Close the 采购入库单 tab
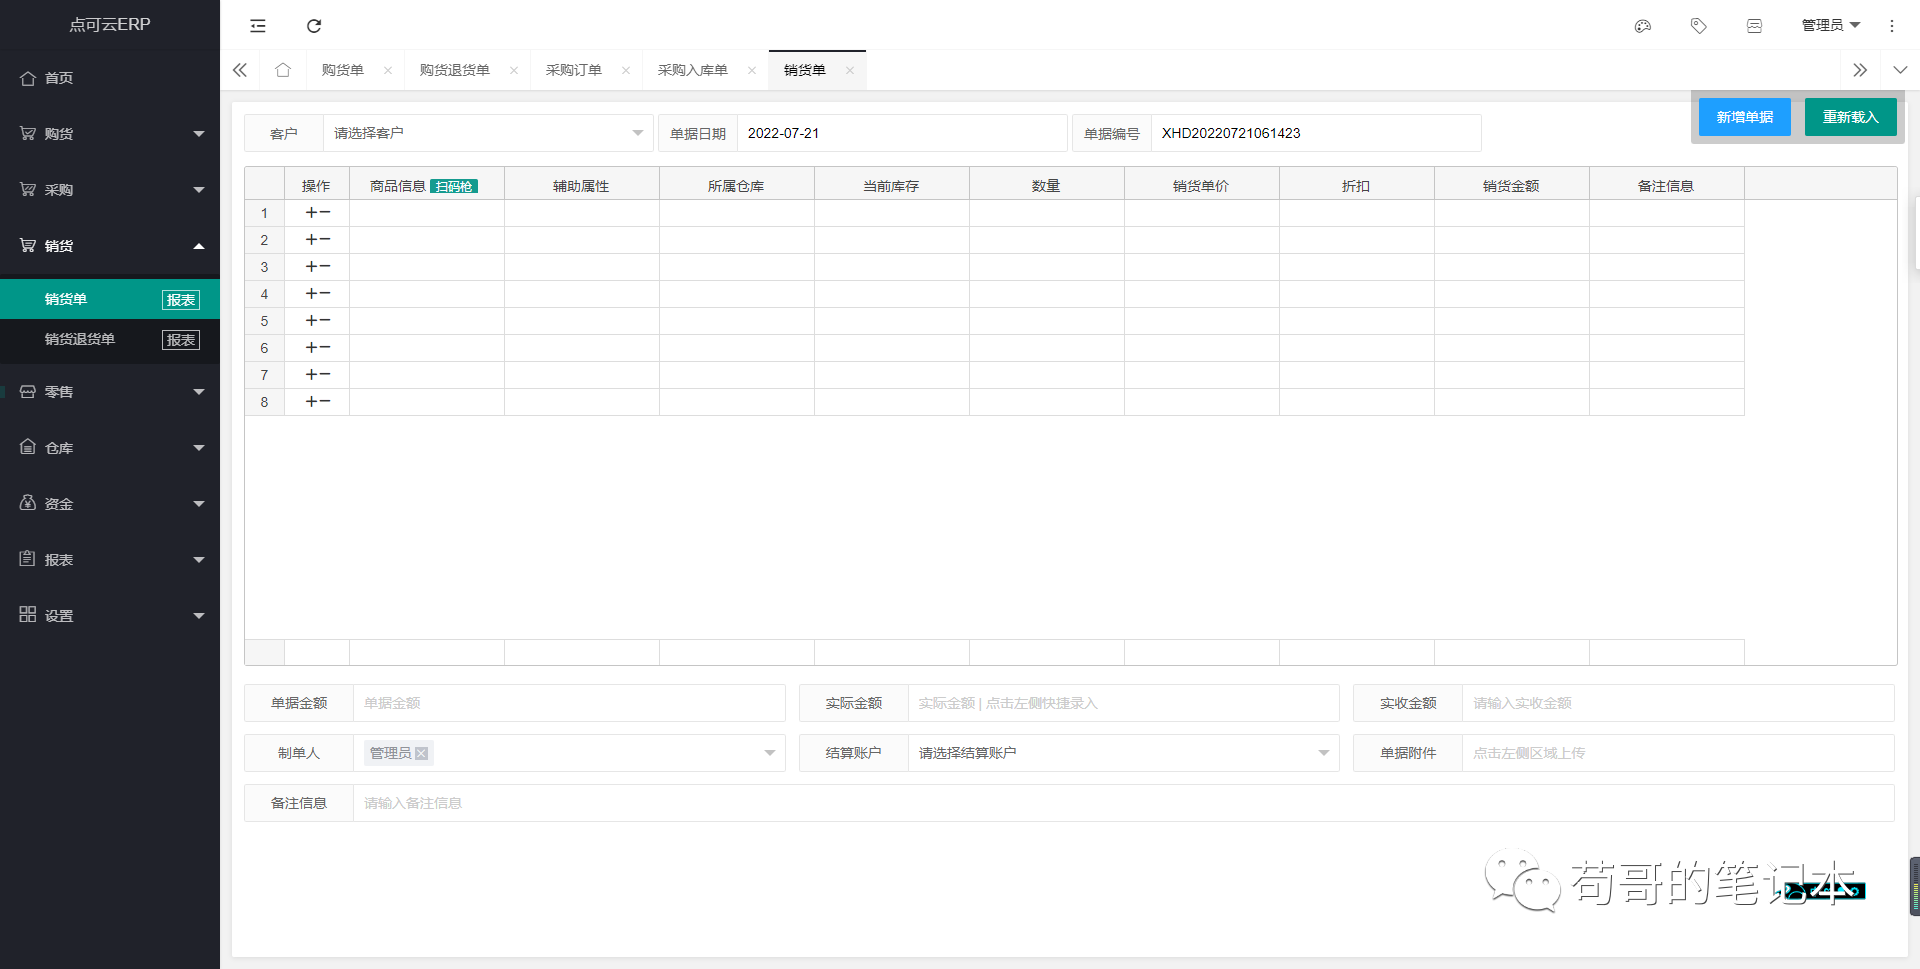This screenshot has height=969, width=1920. (752, 70)
